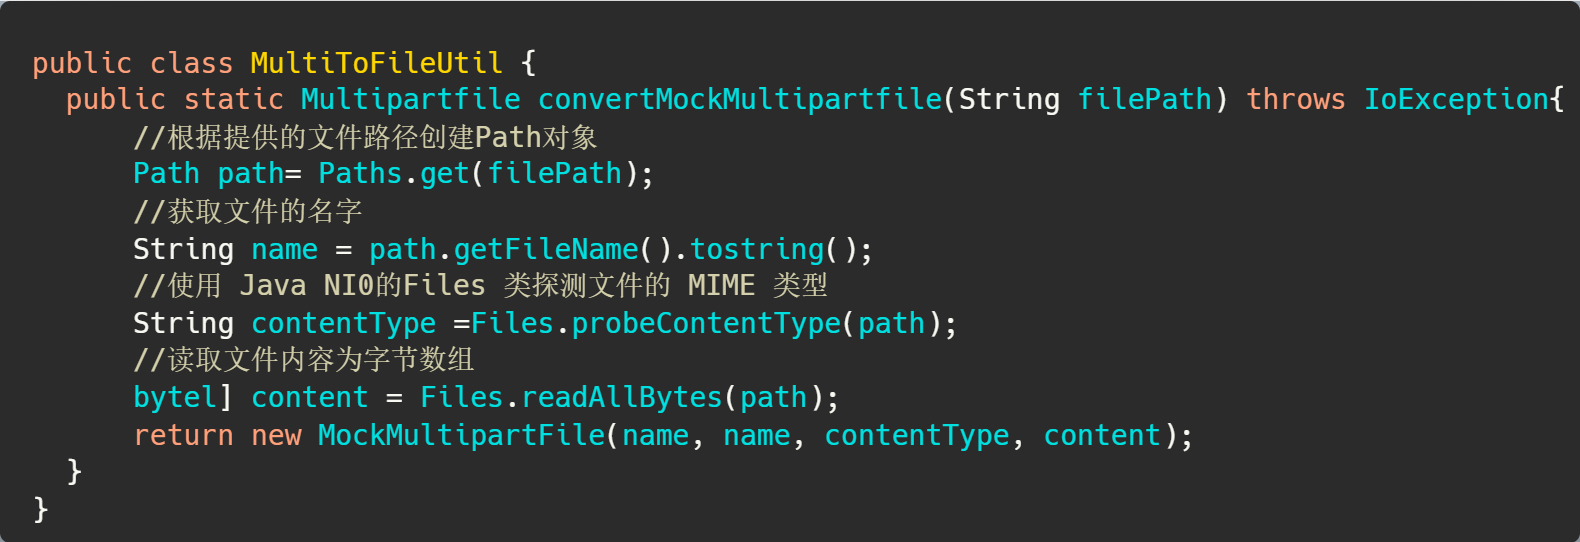Click the last content argument in return statement

point(1101,436)
